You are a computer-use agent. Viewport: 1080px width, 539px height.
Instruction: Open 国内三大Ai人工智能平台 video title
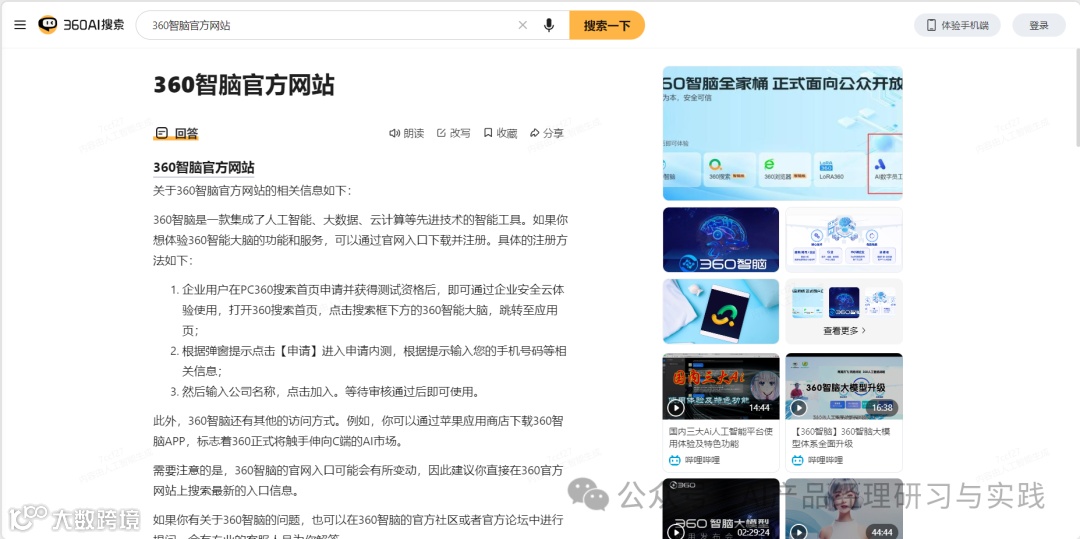click(720, 438)
